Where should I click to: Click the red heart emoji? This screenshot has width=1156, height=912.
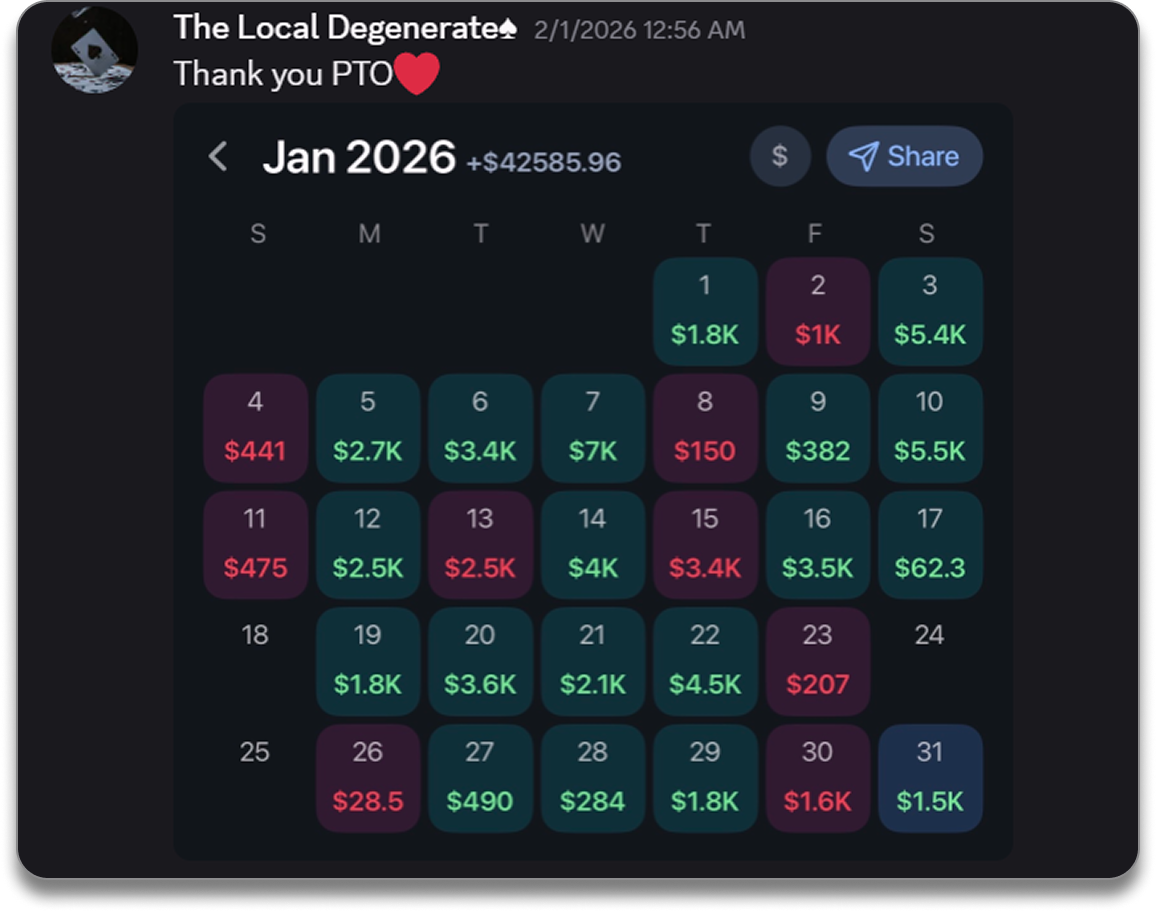coord(417,75)
